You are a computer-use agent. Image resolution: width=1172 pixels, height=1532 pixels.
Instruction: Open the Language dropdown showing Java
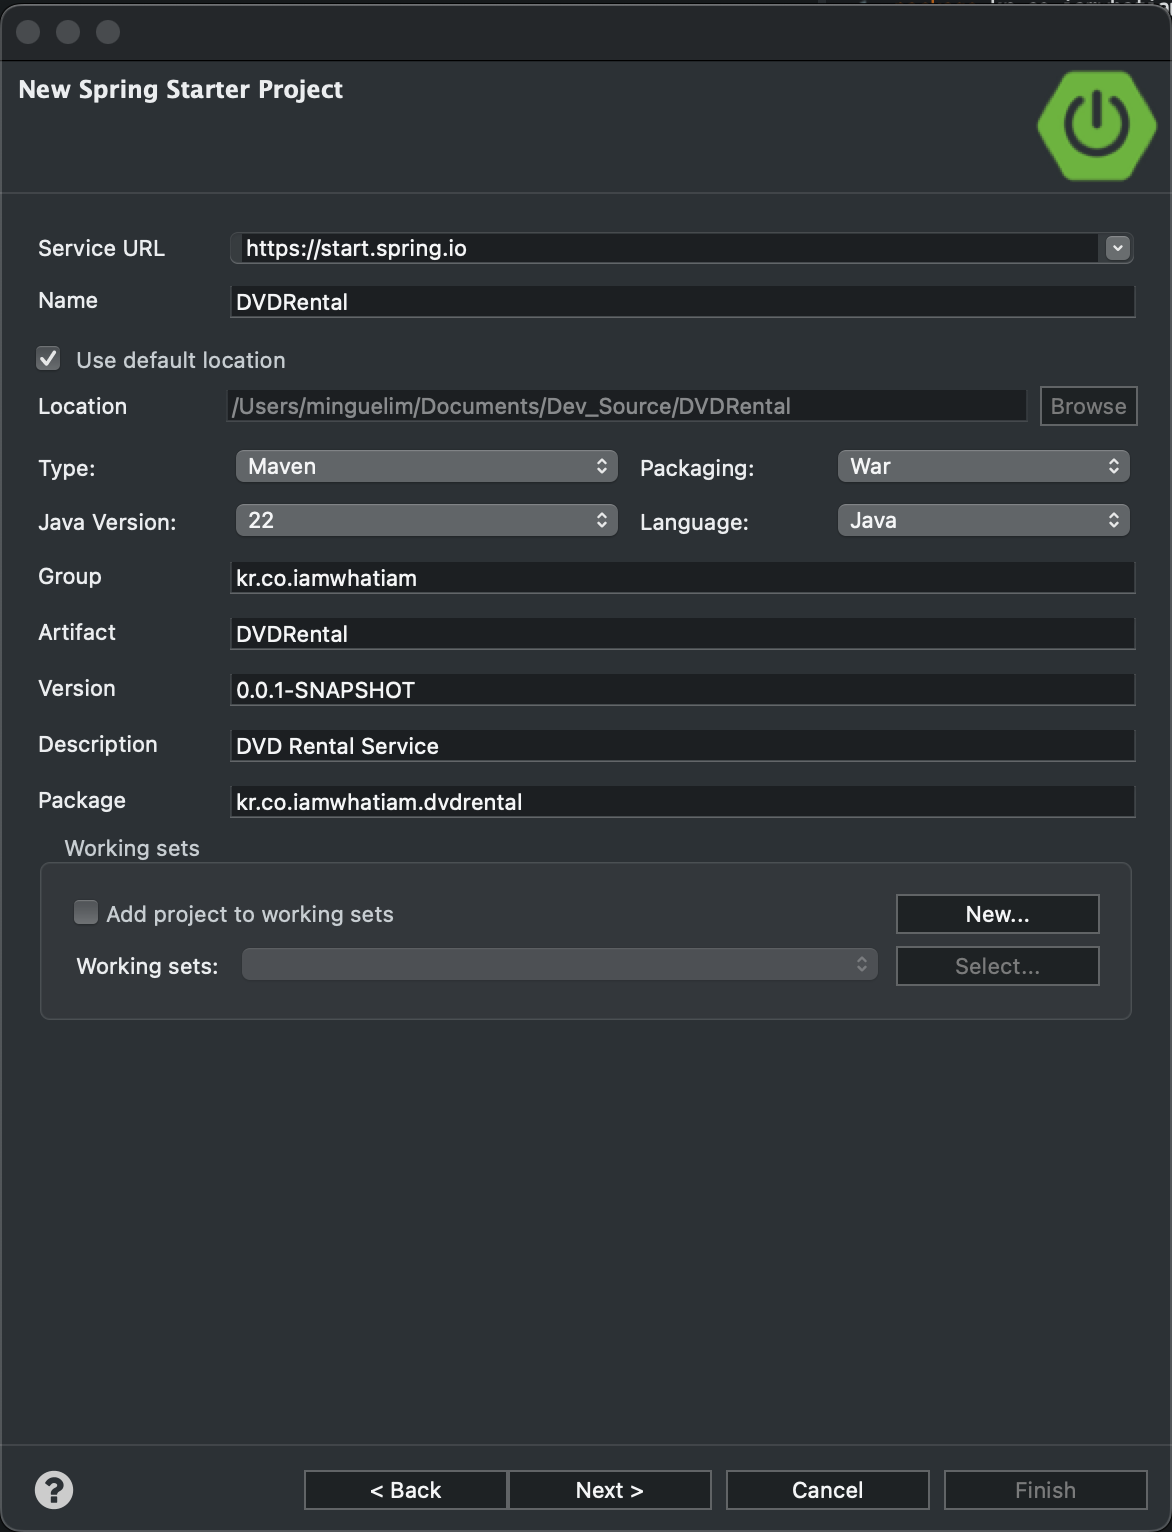point(983,520)
